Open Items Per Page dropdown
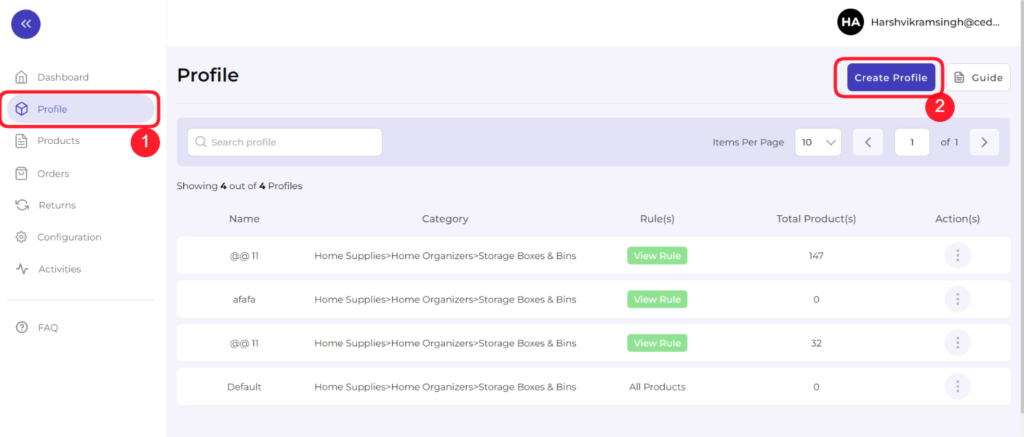This screenshot has width=1024, height=437. pos(818,142)
